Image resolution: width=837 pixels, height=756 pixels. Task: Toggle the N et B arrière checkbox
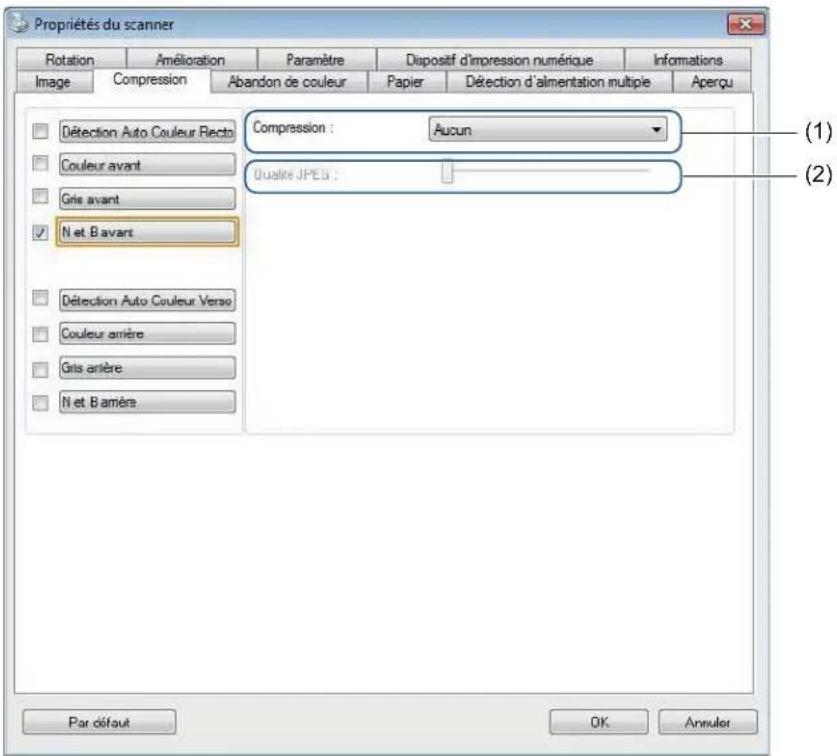pos(41,403)
